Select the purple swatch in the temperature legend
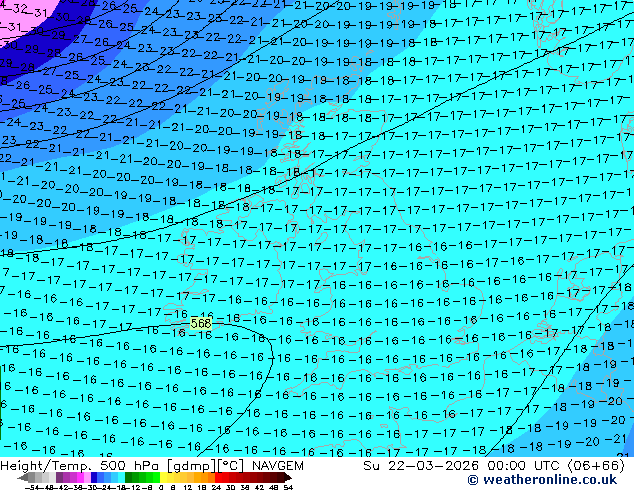Image resolution: width=634 pixels, height=490 pixels. click(x=64, y=477)
